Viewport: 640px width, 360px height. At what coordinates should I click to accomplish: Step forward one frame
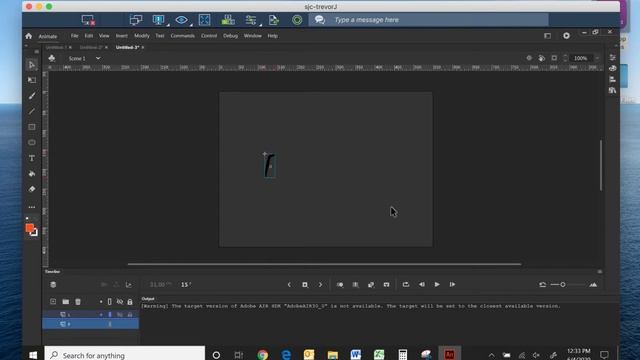tap(452, 284)
